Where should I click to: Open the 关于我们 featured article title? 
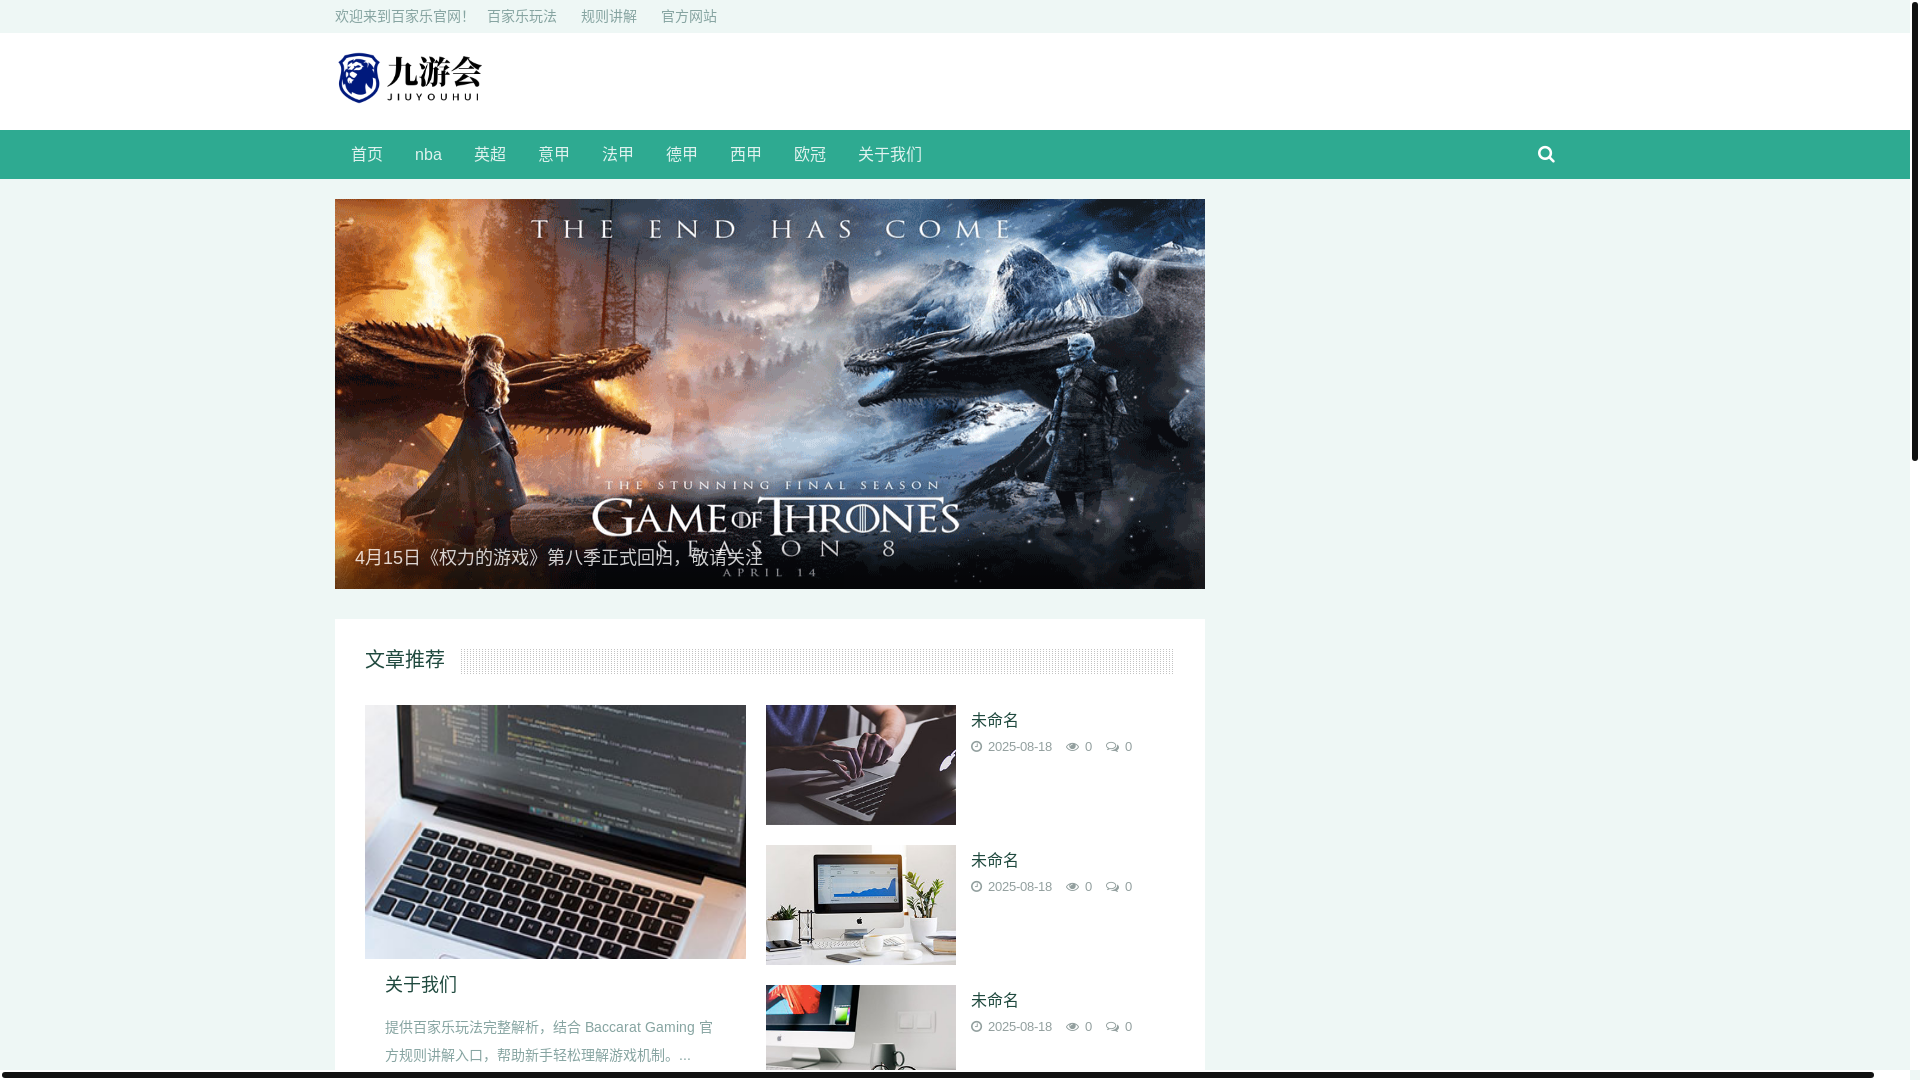[x=421, y=984]
